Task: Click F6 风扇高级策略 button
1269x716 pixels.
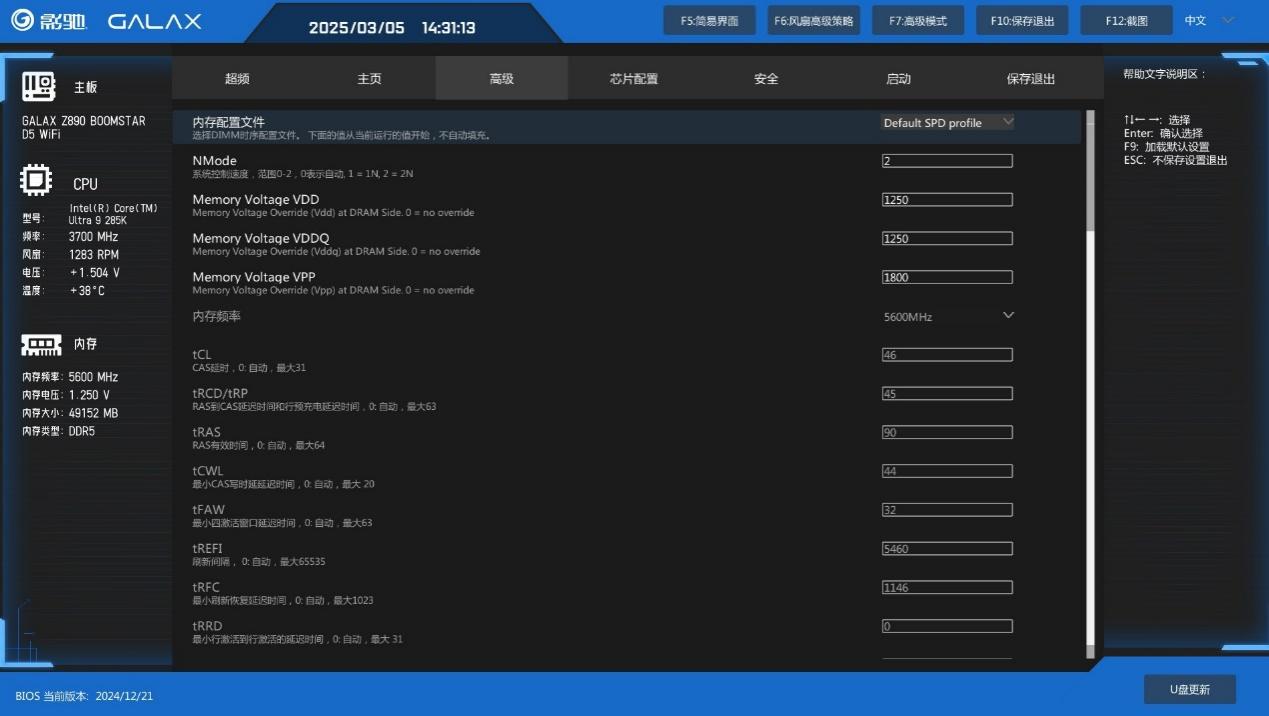Action: [814, 20]
